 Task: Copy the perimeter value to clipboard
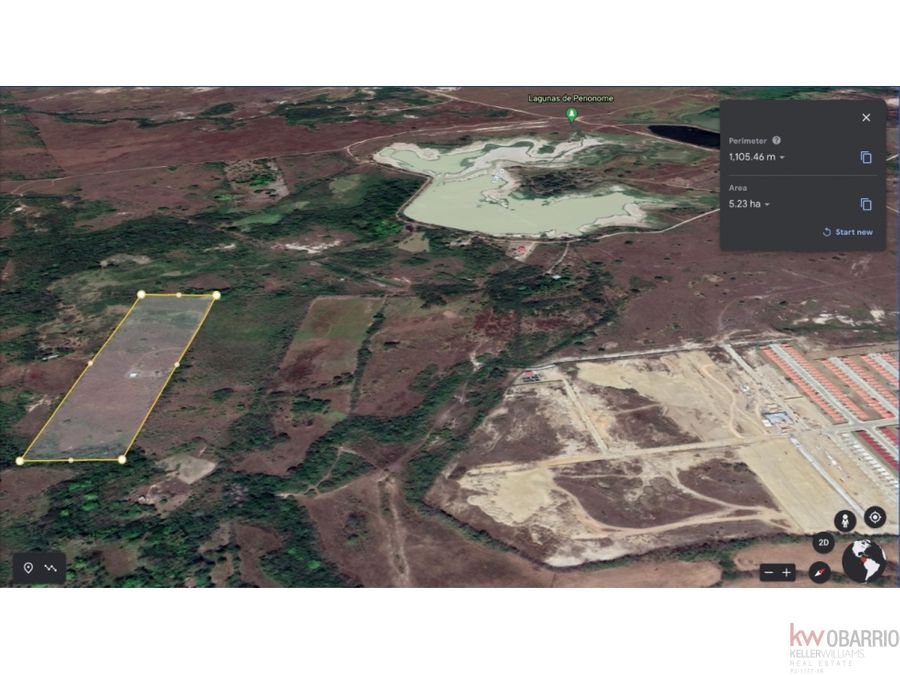coord(866,157)
